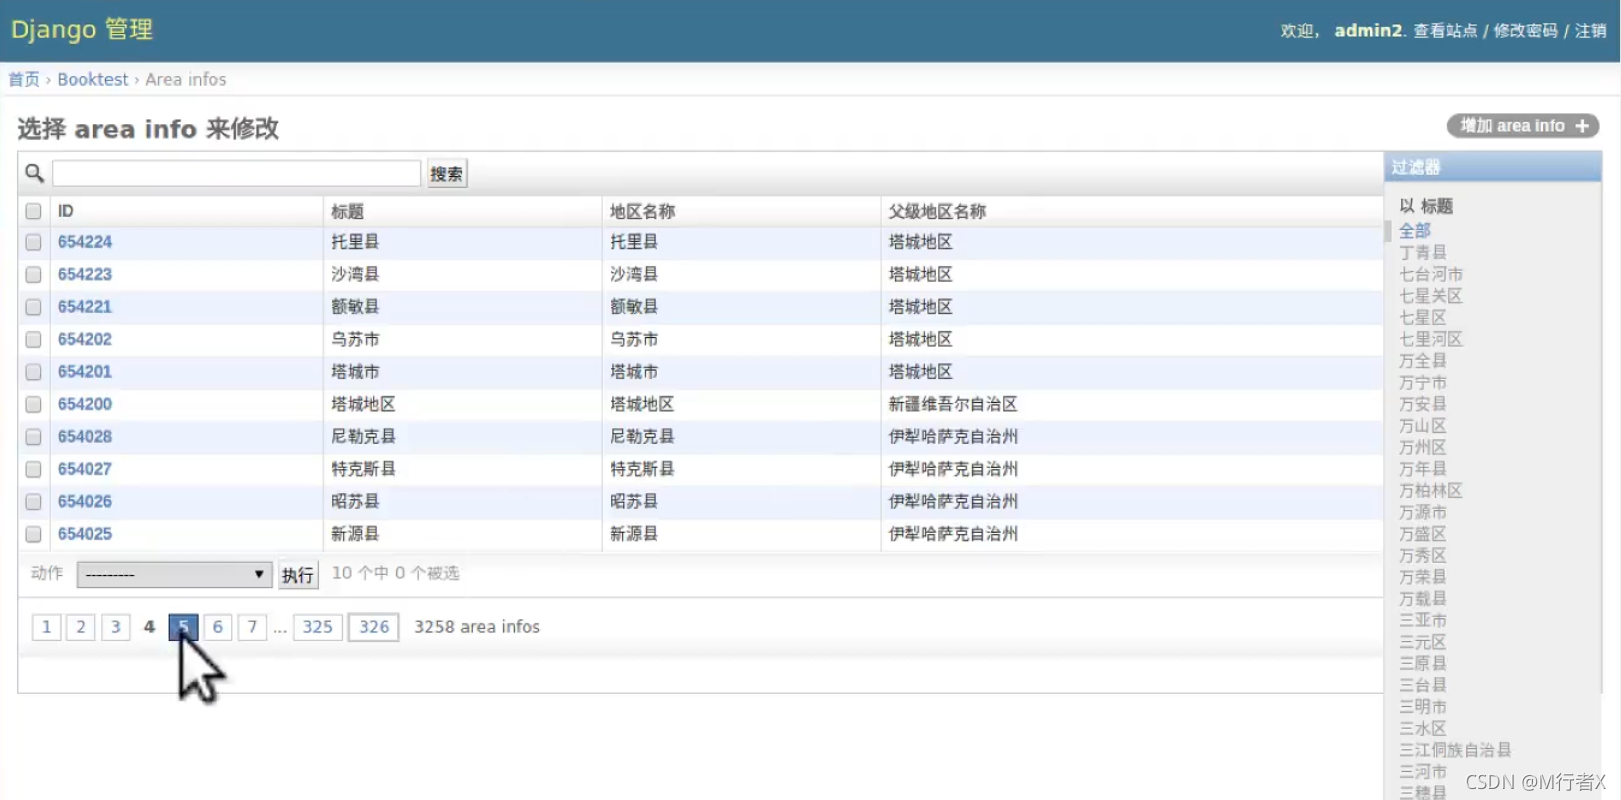Open the 首页 breadcrumb link

tap(24, 79)
